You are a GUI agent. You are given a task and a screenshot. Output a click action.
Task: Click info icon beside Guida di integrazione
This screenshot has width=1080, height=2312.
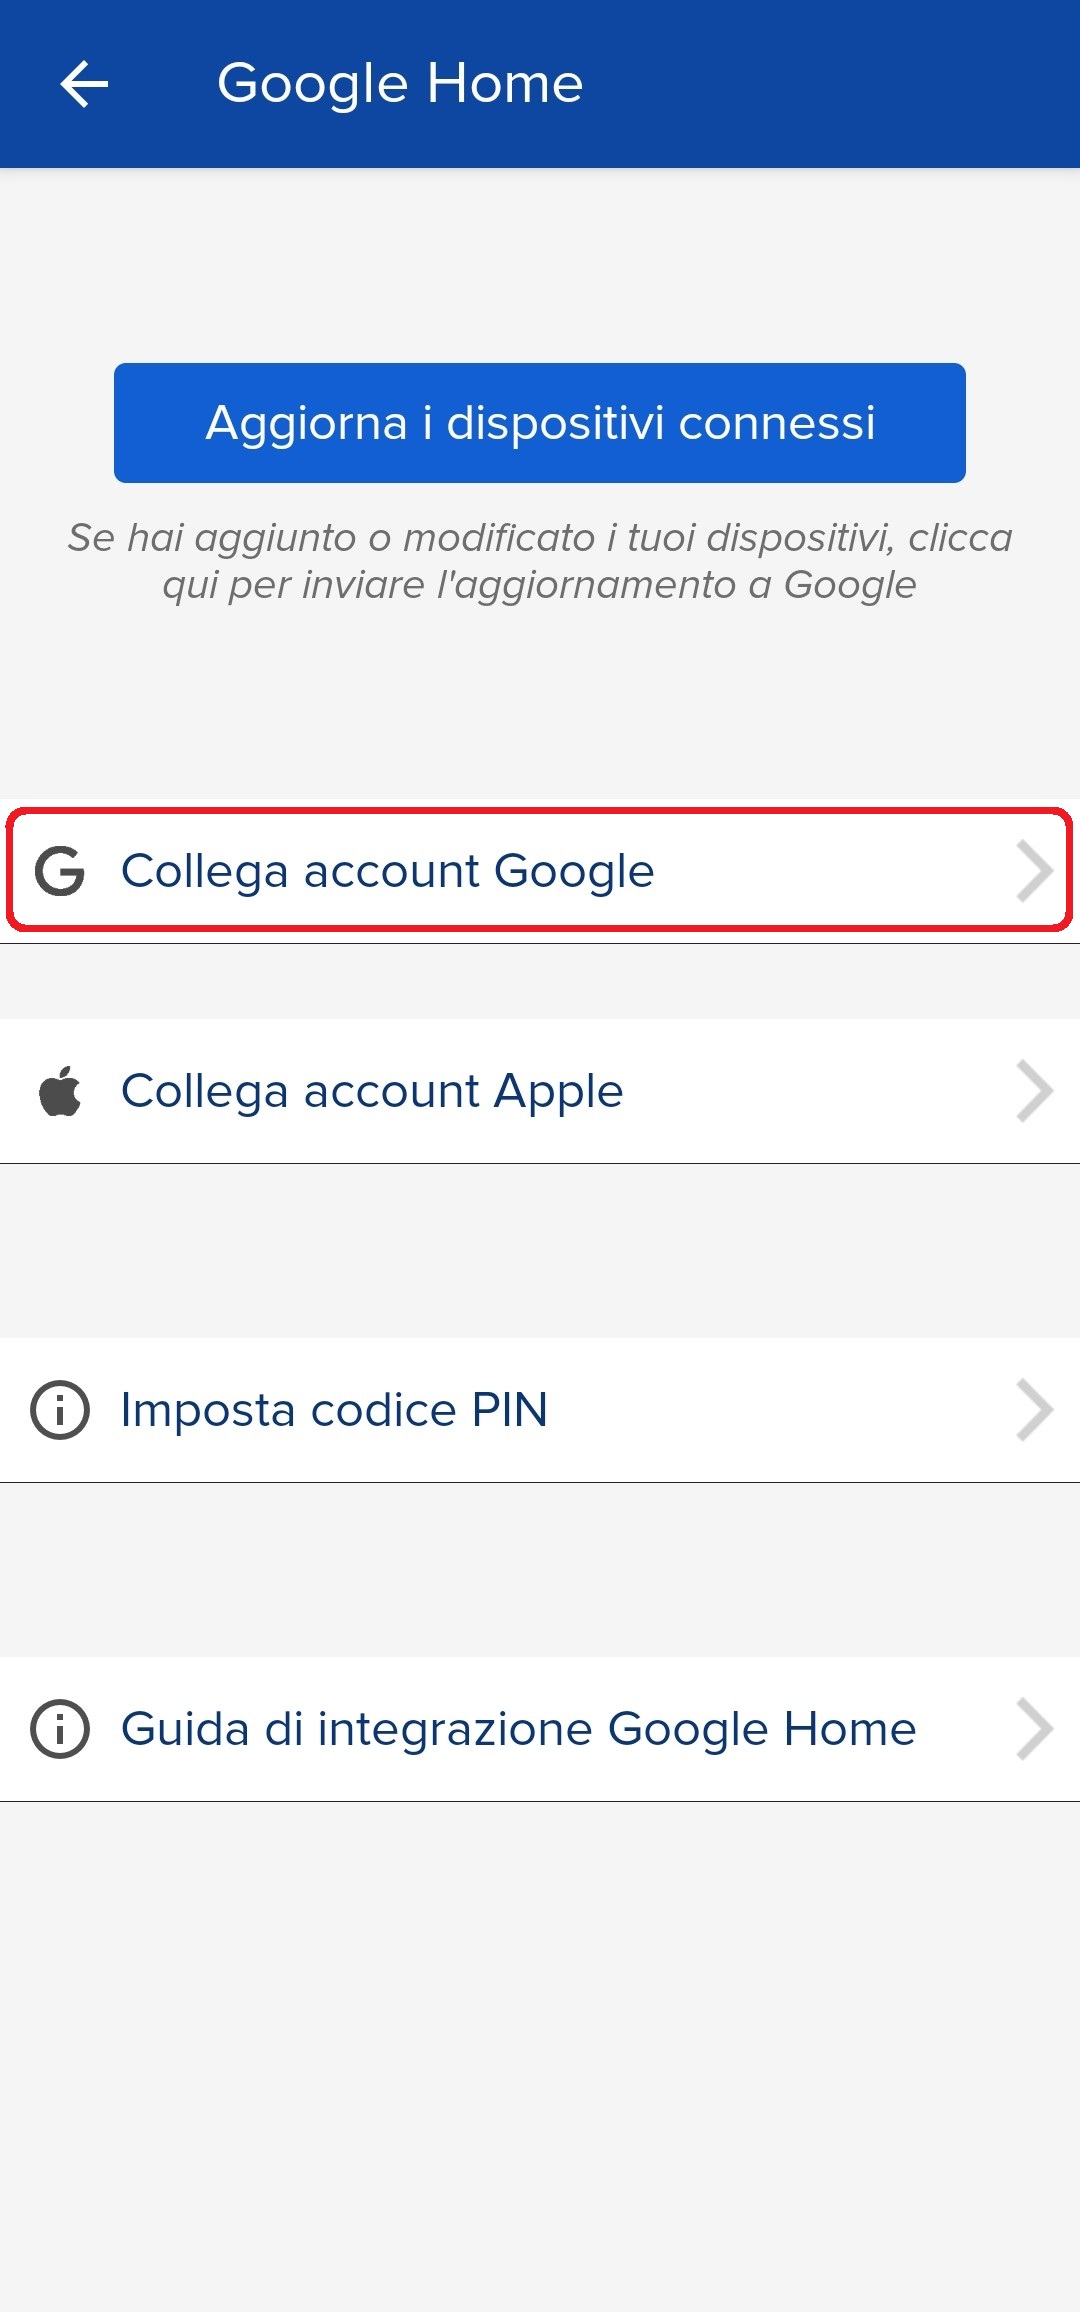pyautogui.click(x=60, y=1729)
